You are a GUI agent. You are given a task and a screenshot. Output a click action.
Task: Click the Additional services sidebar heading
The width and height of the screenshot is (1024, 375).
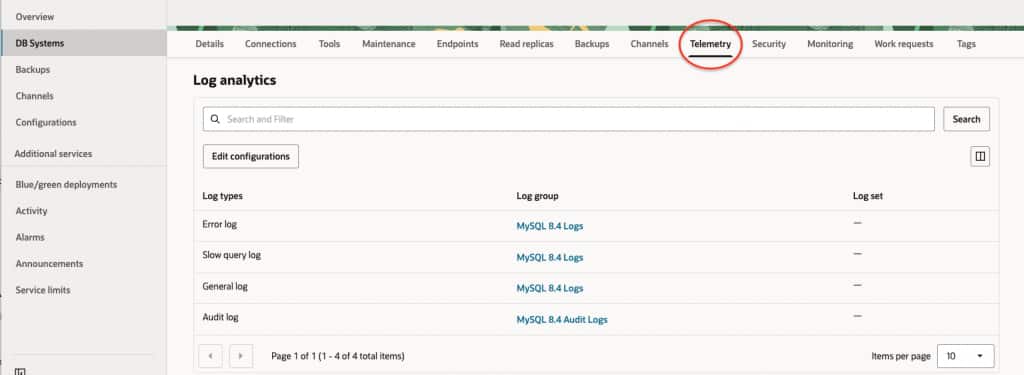click(53, 154)
